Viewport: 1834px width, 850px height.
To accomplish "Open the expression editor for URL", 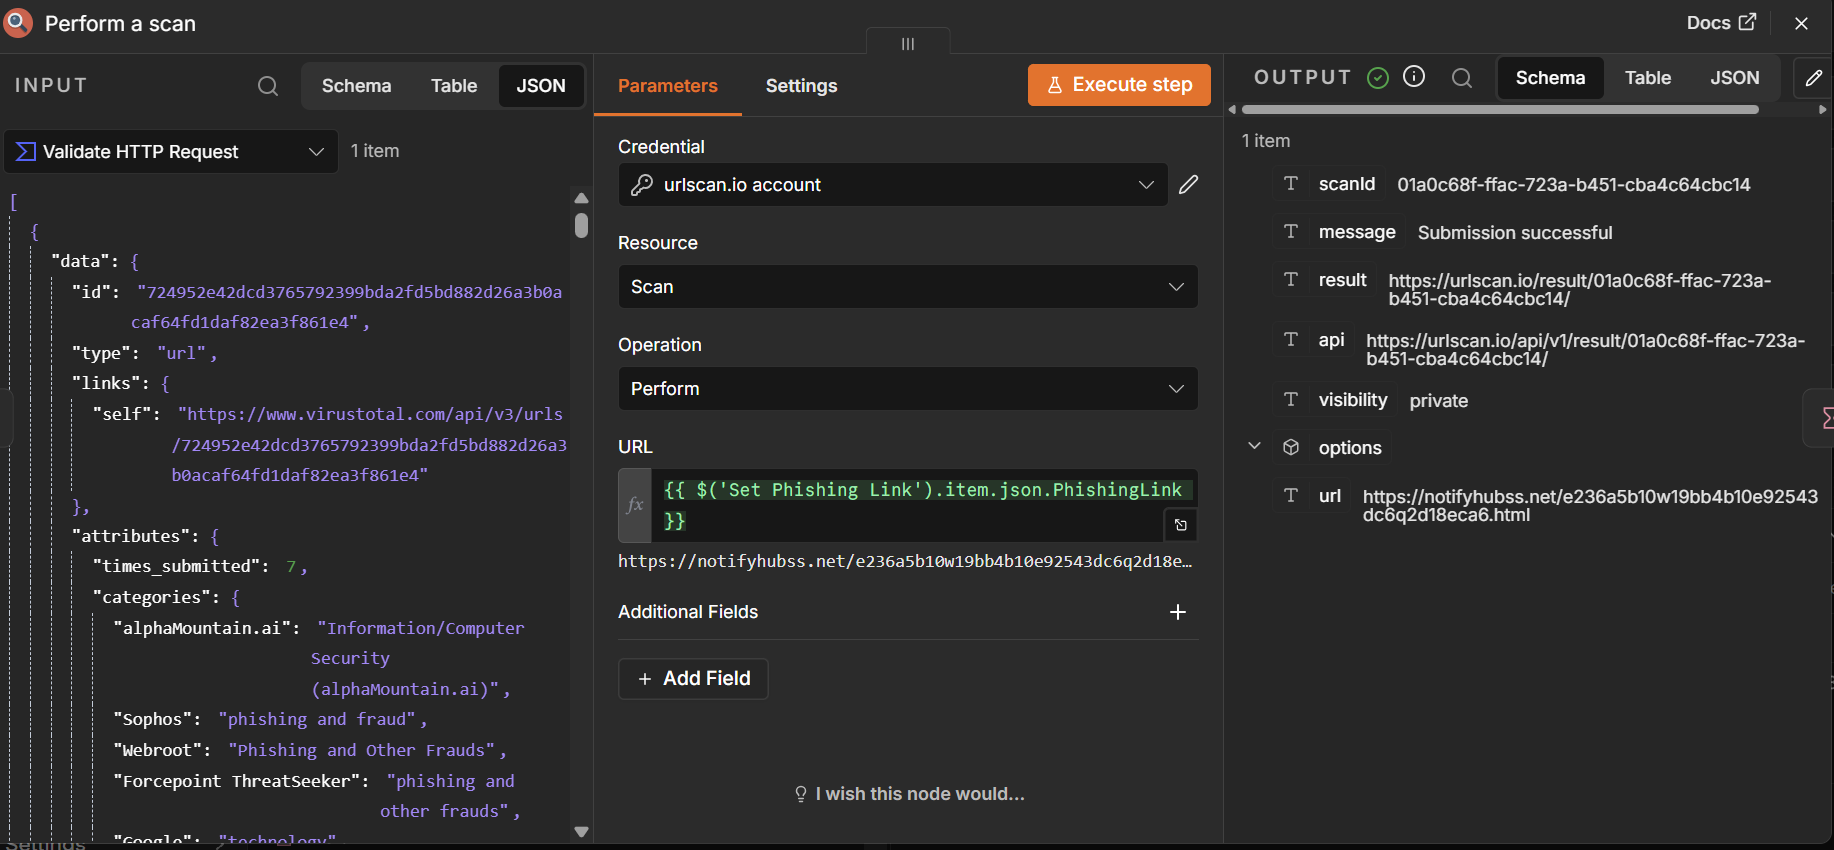I will tap(1181, 525).
